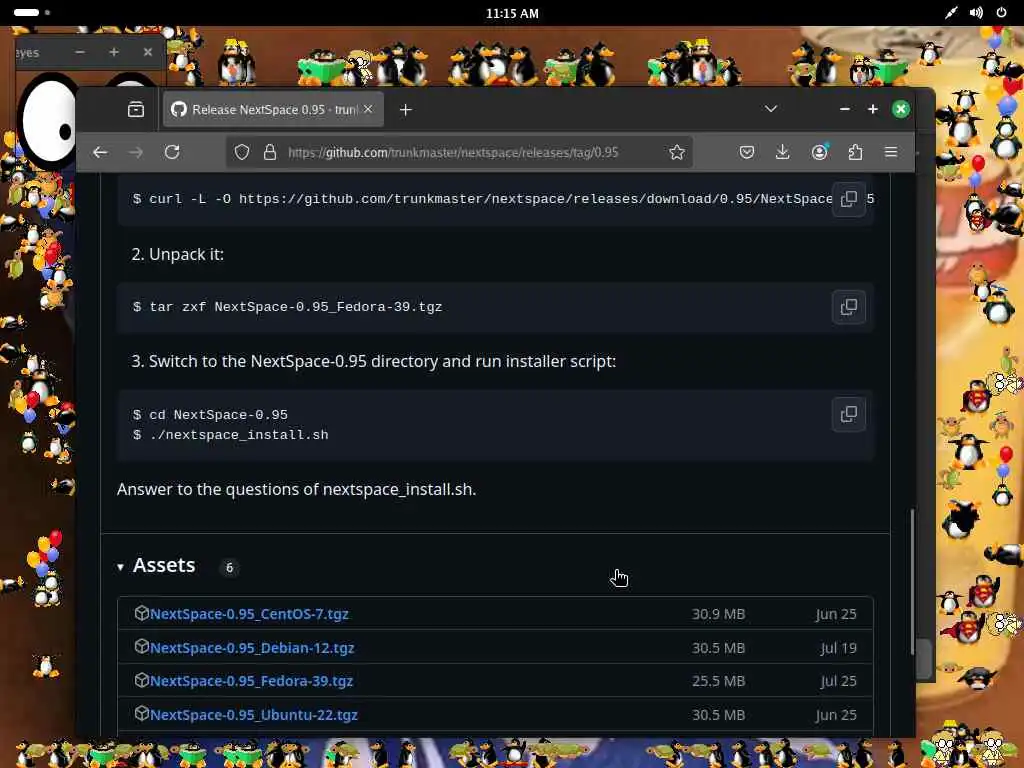Maximize the Firefox window
Screen dimensions: 1024x768
point(872,109)
